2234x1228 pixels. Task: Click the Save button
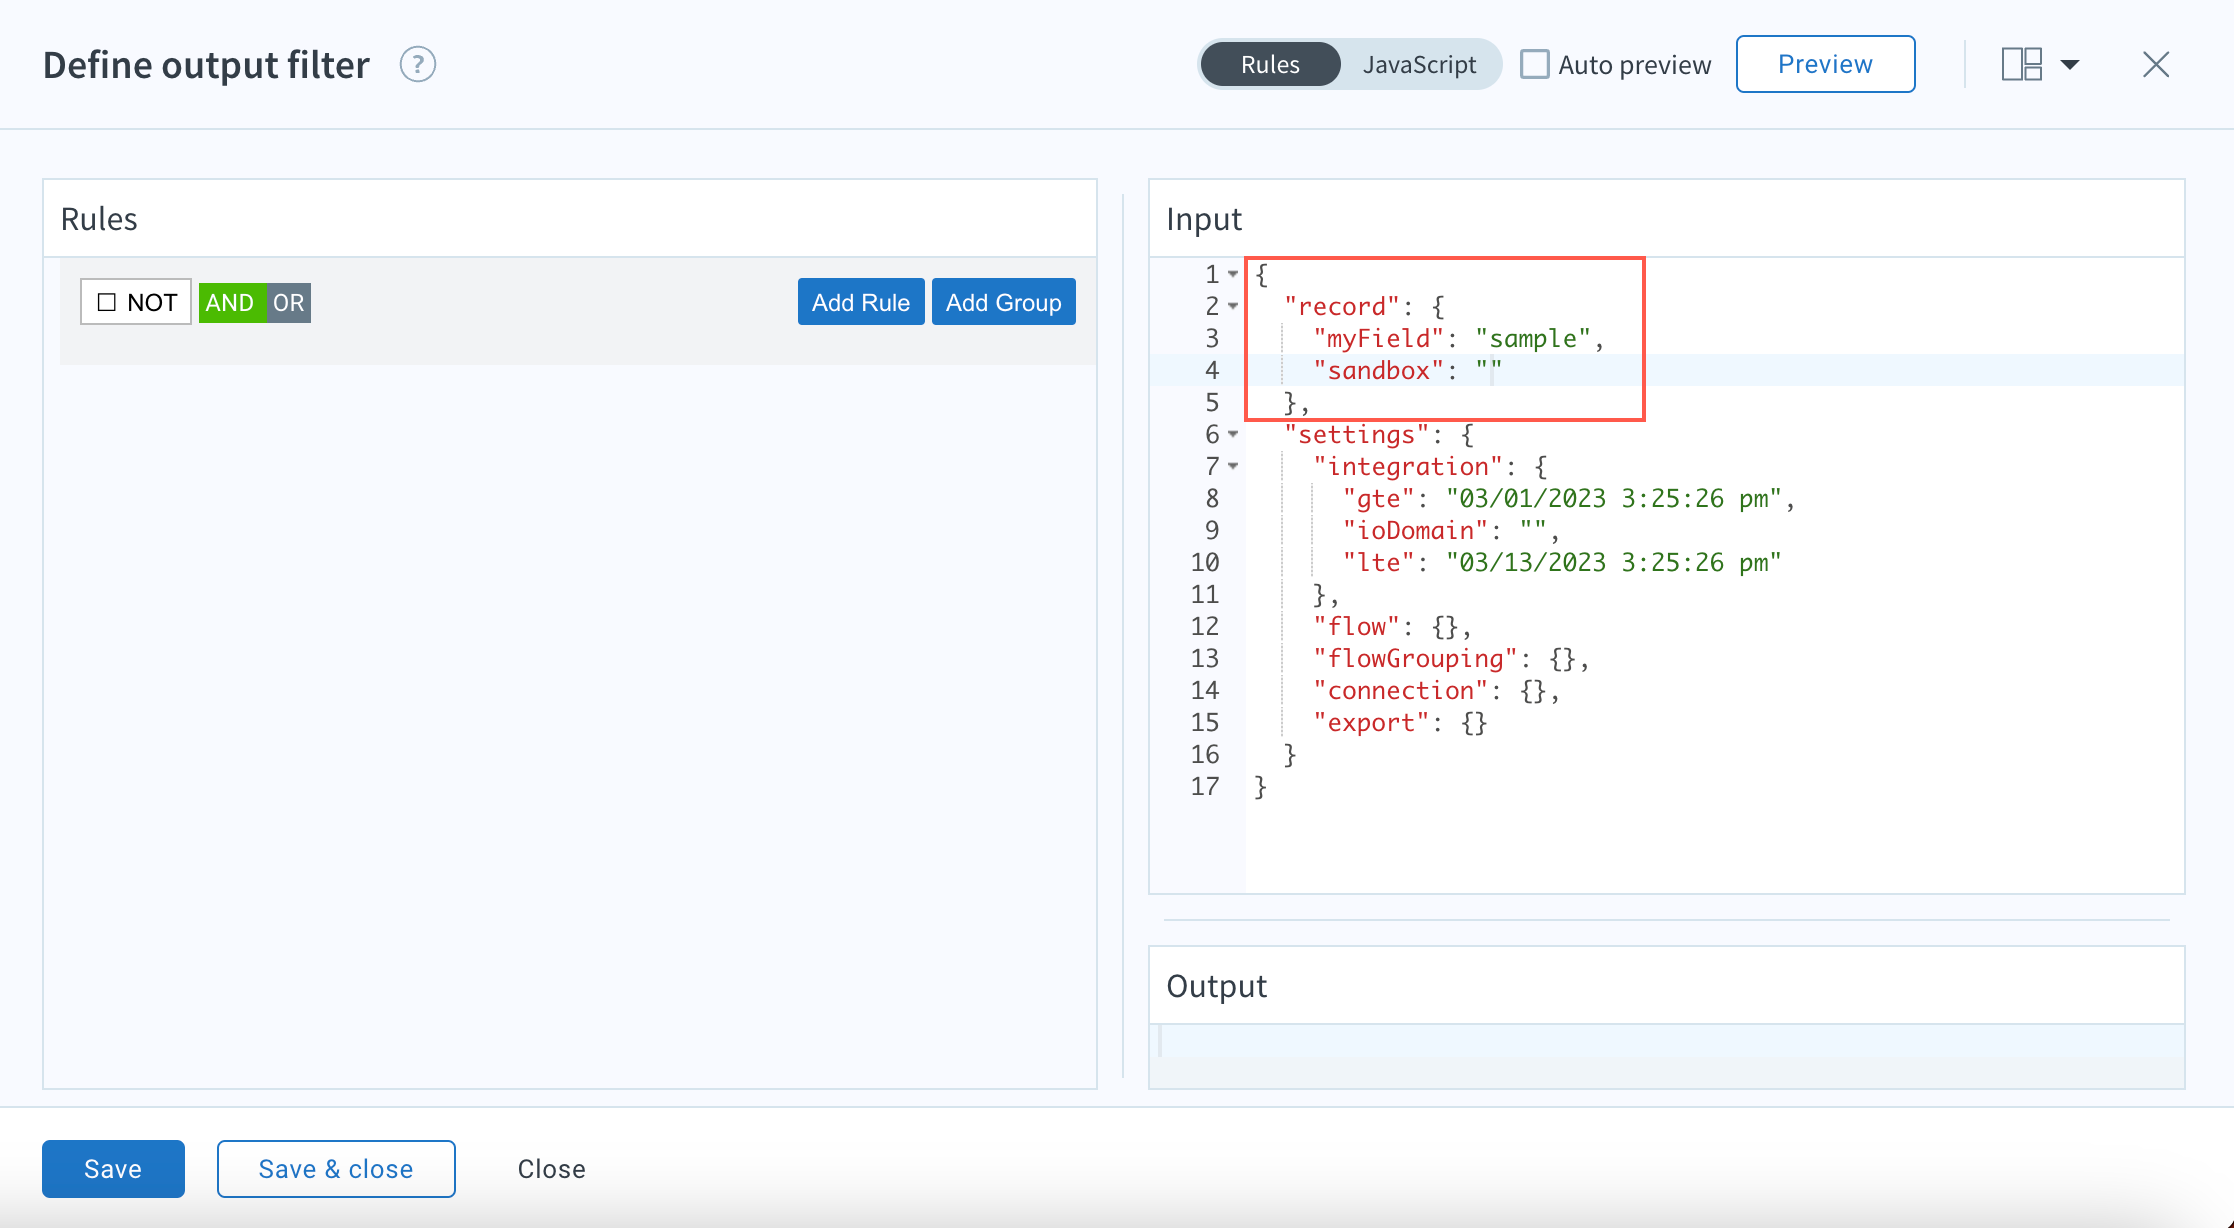pyautogui.click(x=113, y=1169)
